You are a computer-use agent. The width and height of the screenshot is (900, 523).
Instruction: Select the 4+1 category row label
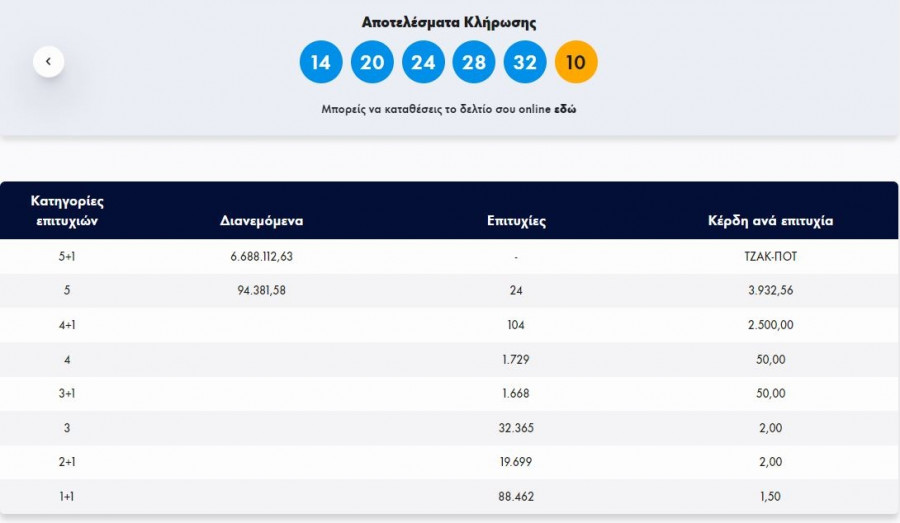(x=67, y=325)
